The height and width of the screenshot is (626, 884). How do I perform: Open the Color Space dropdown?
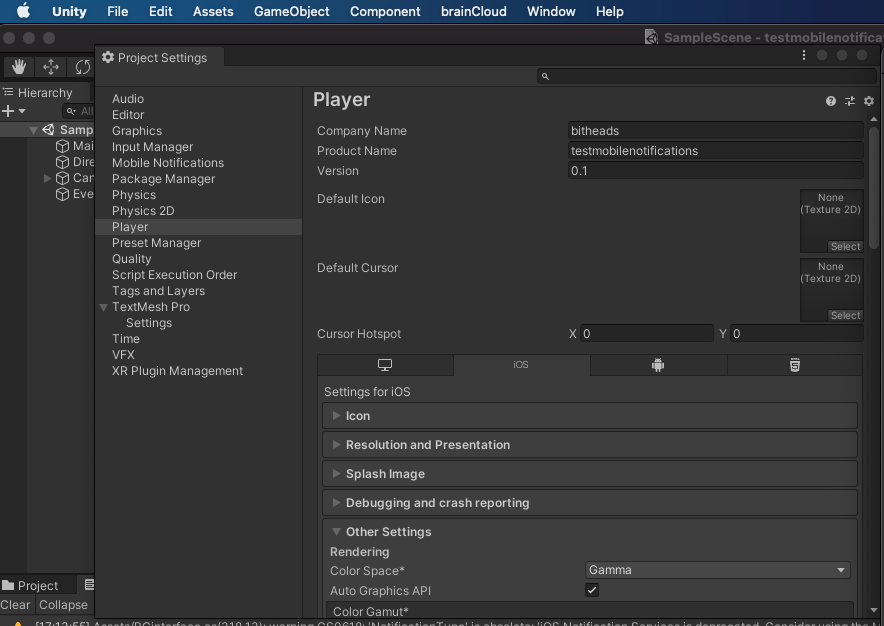pos(718,570)
